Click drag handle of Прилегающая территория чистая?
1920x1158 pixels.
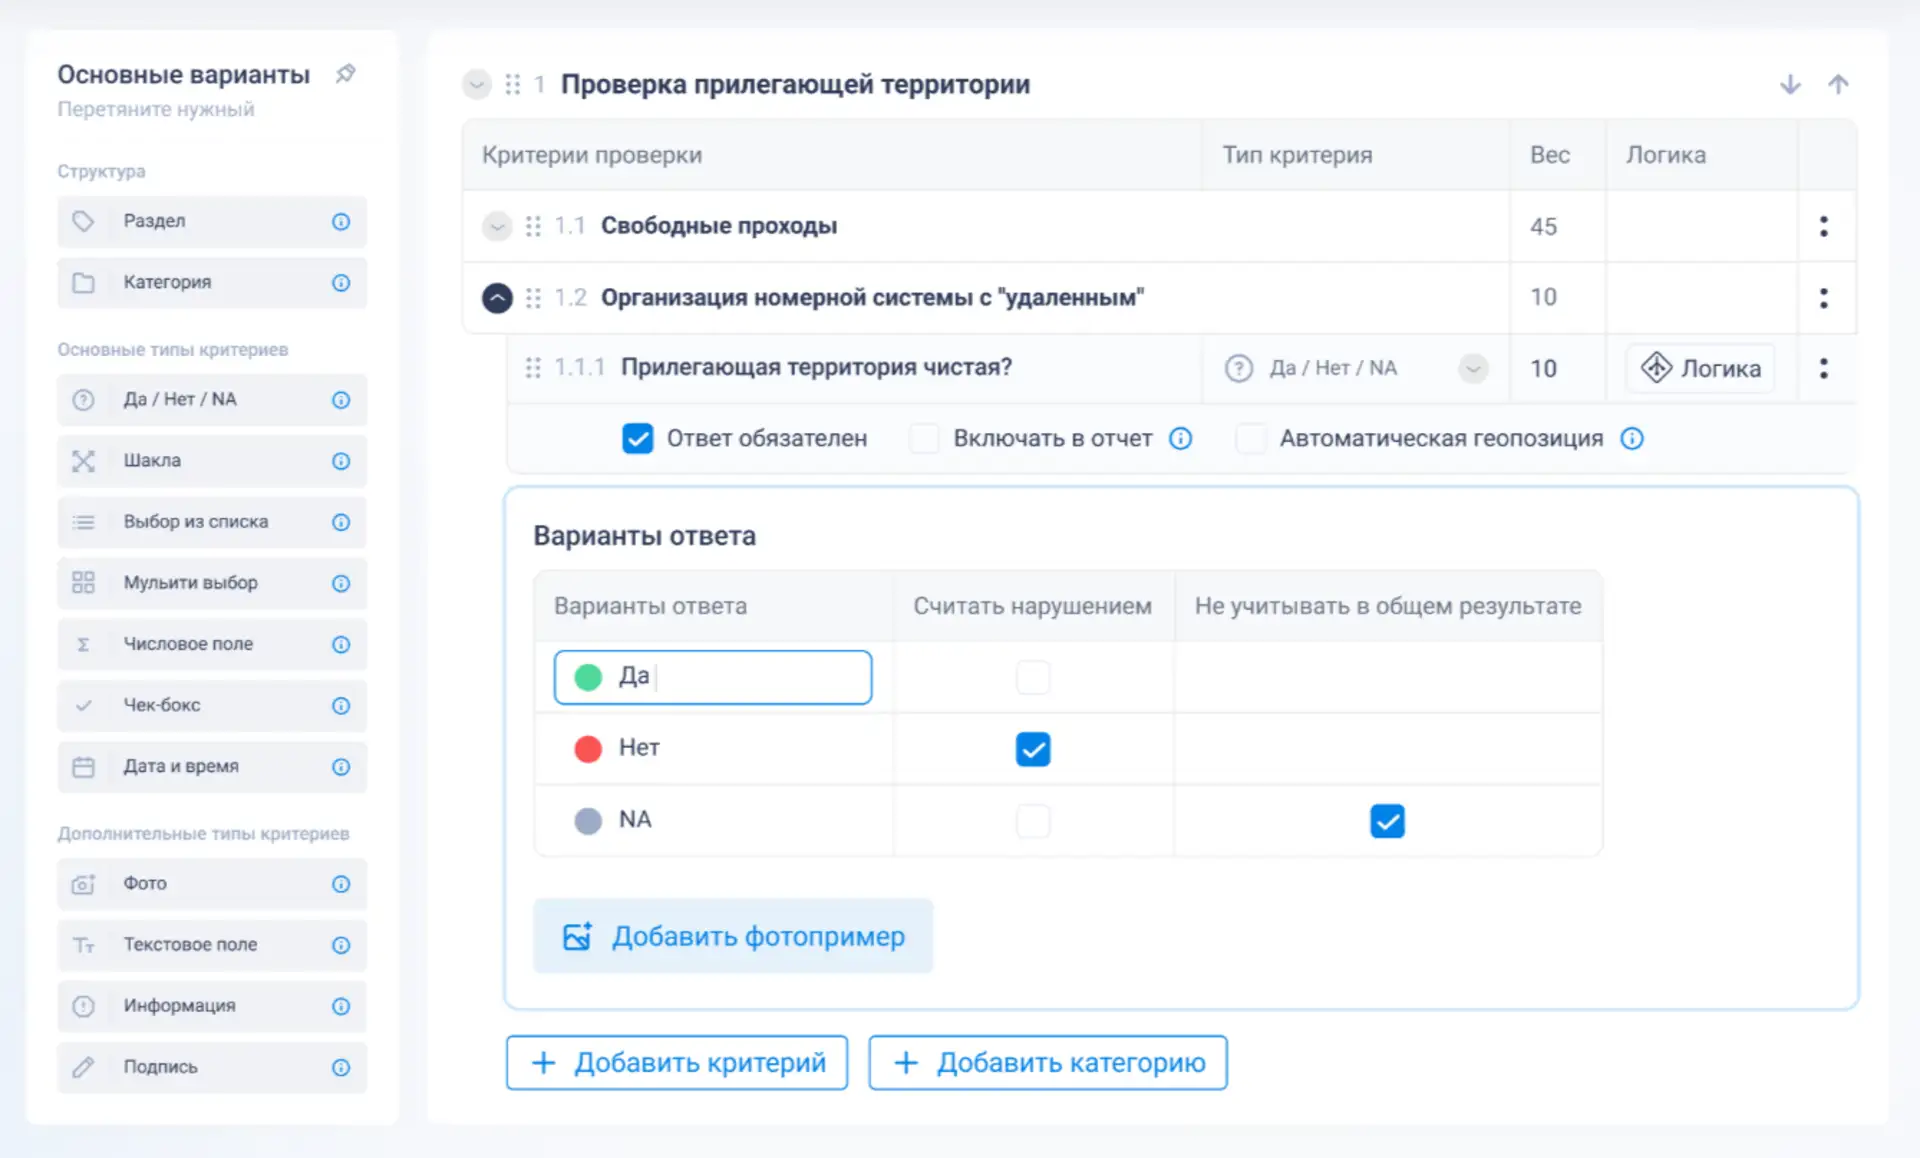click(x=533, y=368)
